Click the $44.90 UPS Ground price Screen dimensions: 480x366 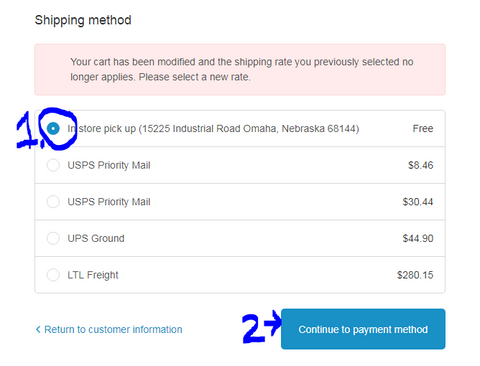(x=418, y=238)
